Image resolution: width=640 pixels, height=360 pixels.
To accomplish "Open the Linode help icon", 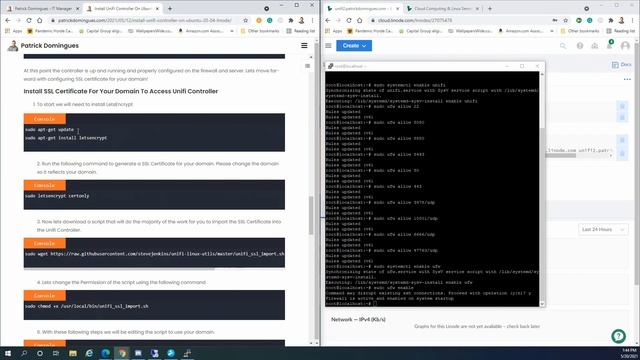I will tap(580, 46).
